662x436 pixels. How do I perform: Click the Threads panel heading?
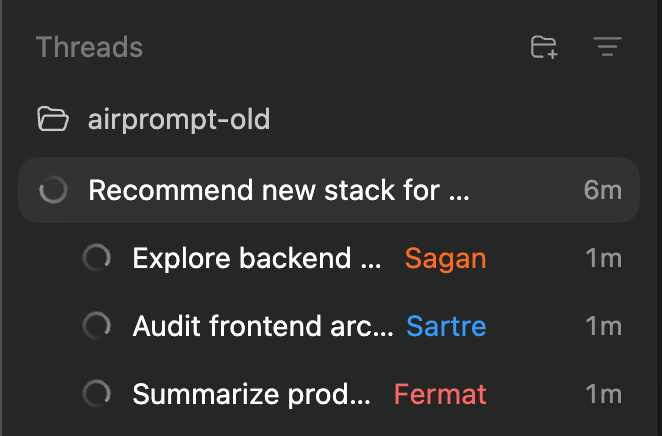tap(90, 46)
